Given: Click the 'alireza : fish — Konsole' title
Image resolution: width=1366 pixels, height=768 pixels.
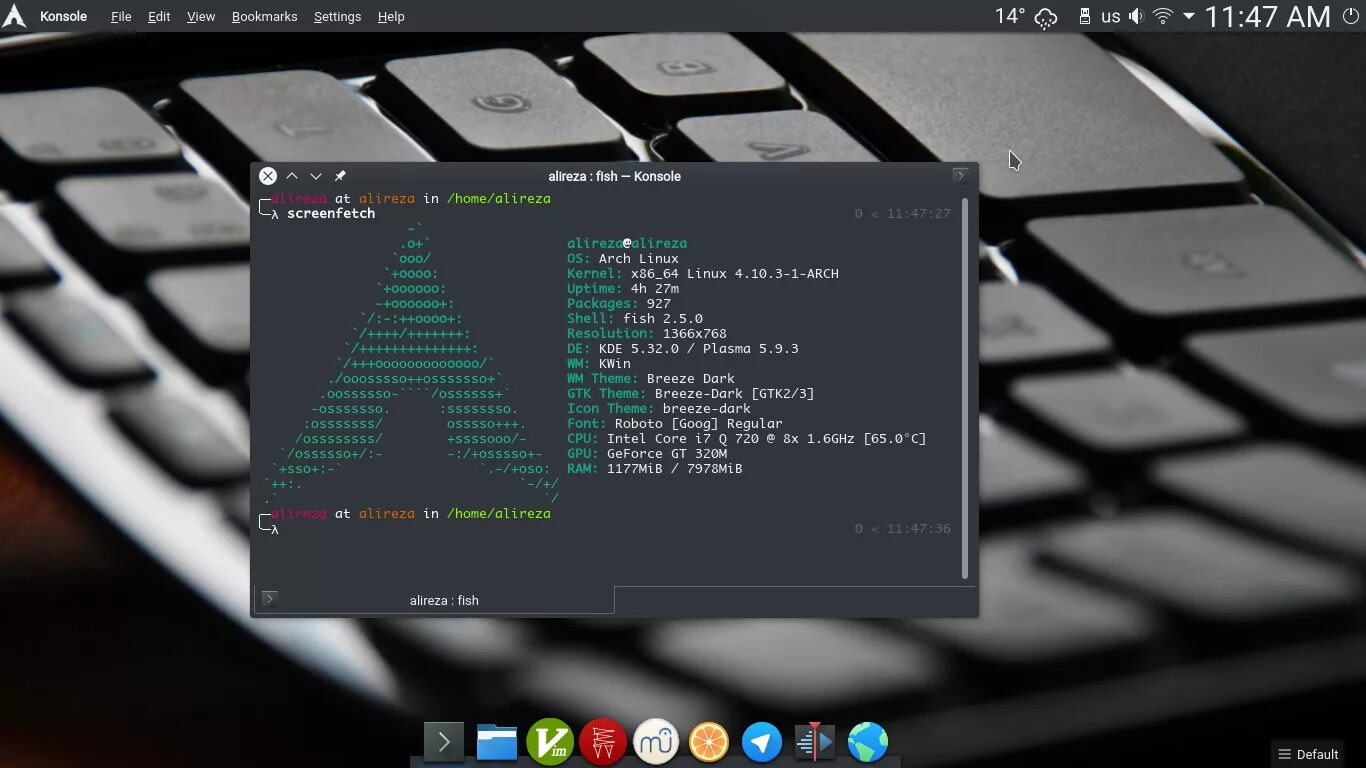Looking at the screenshot, I should (x=614, y=176).
